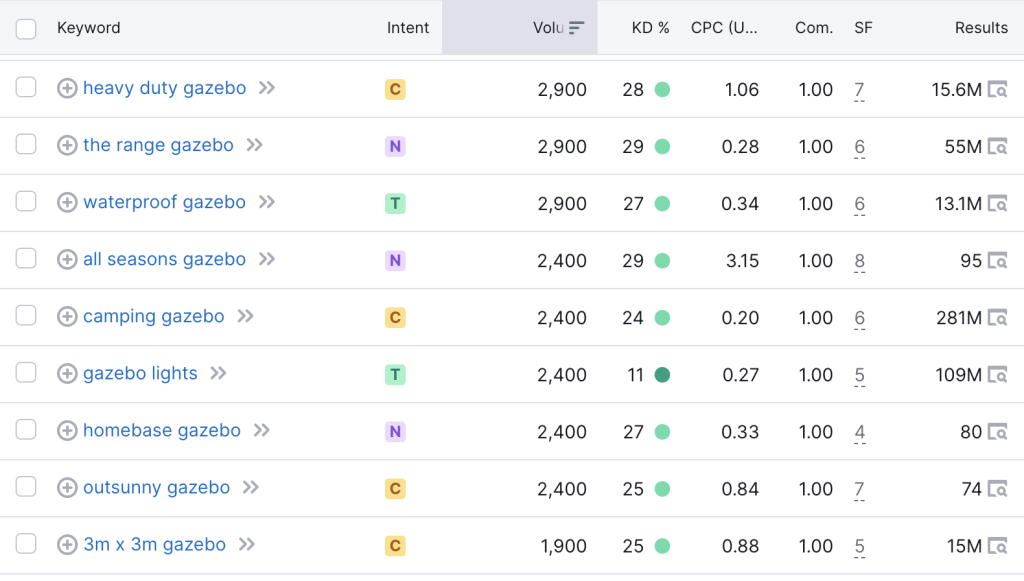The image size is (1024, 581).
Task: Add gazebo lights via plus icon
Action: coord(67,373)
